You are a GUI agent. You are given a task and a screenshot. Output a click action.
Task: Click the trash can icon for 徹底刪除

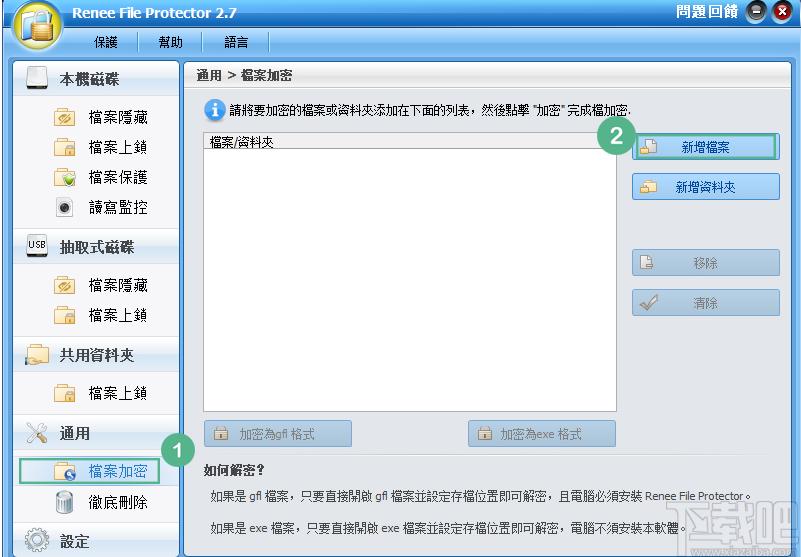pyautogui.click(x=64, y=502)
